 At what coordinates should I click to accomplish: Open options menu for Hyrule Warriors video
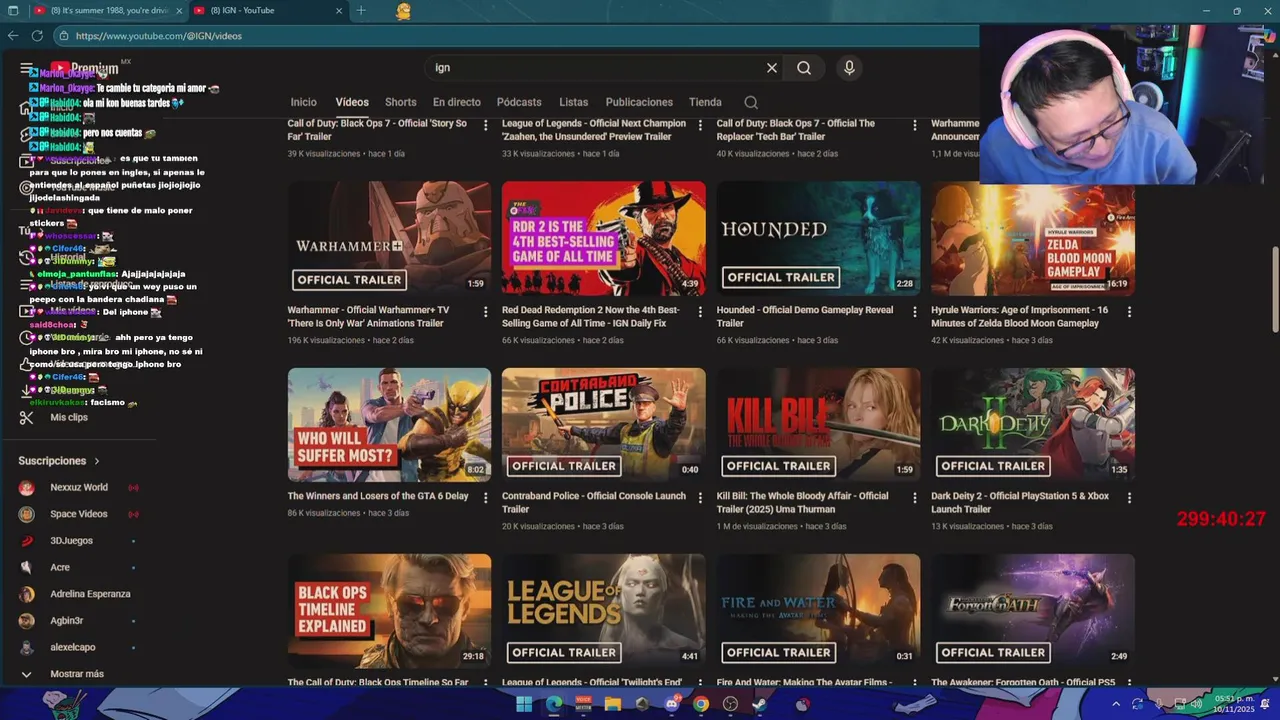[1129, 311]
